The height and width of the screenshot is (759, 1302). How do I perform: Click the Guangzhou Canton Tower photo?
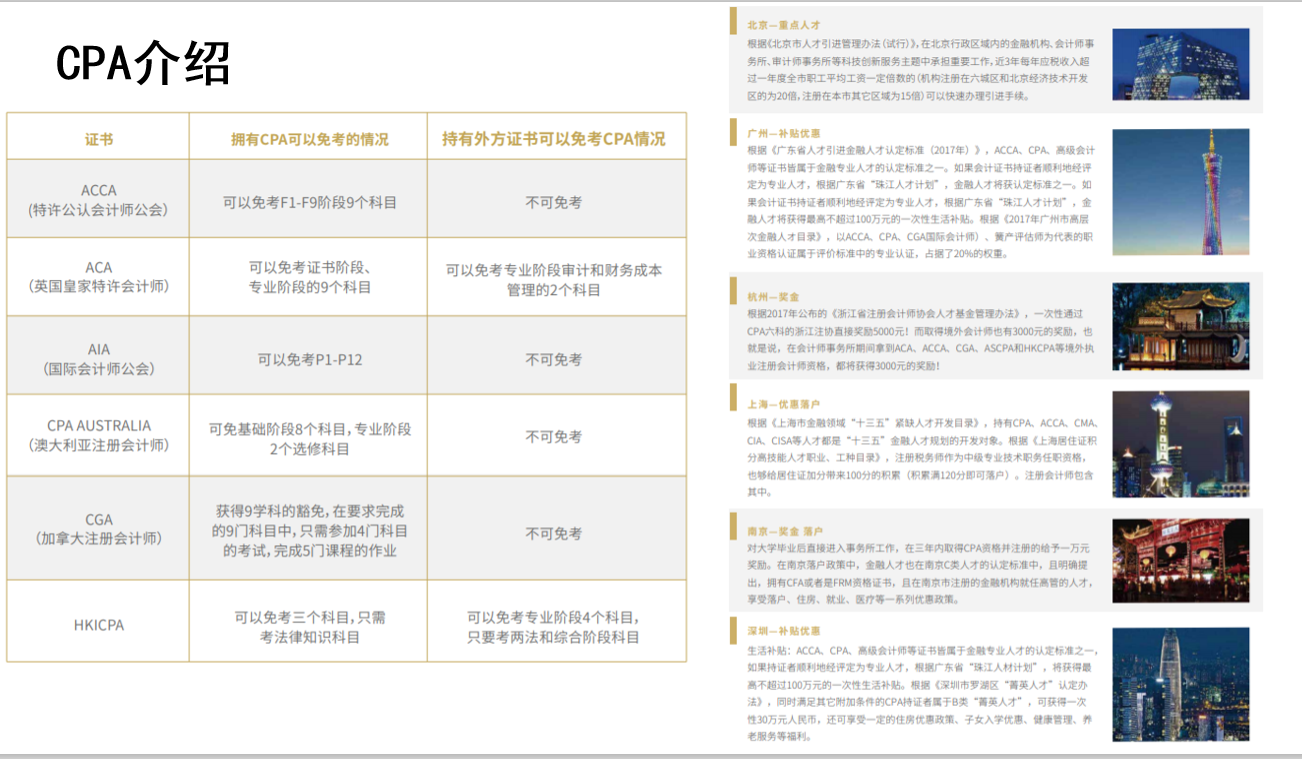point(1180,190)
